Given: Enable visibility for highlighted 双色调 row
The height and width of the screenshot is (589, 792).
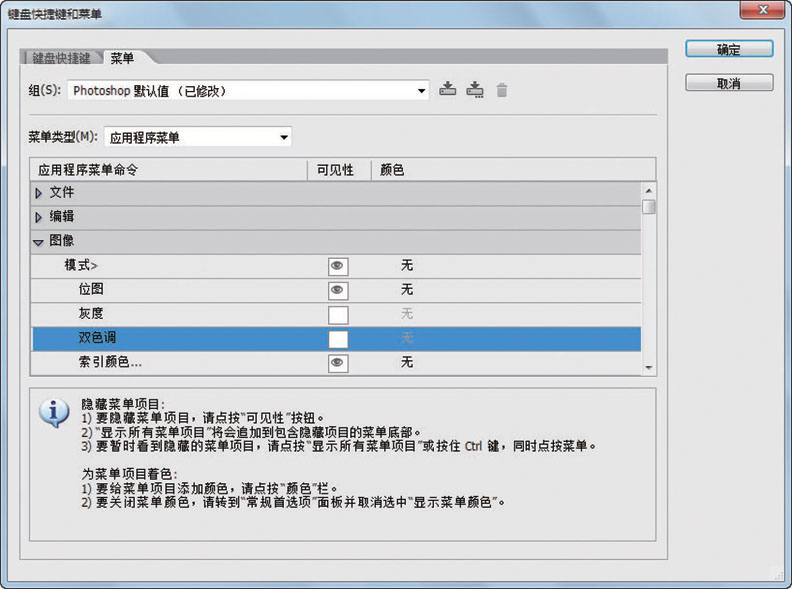Looking at the screenshot, I should (338, 338).
